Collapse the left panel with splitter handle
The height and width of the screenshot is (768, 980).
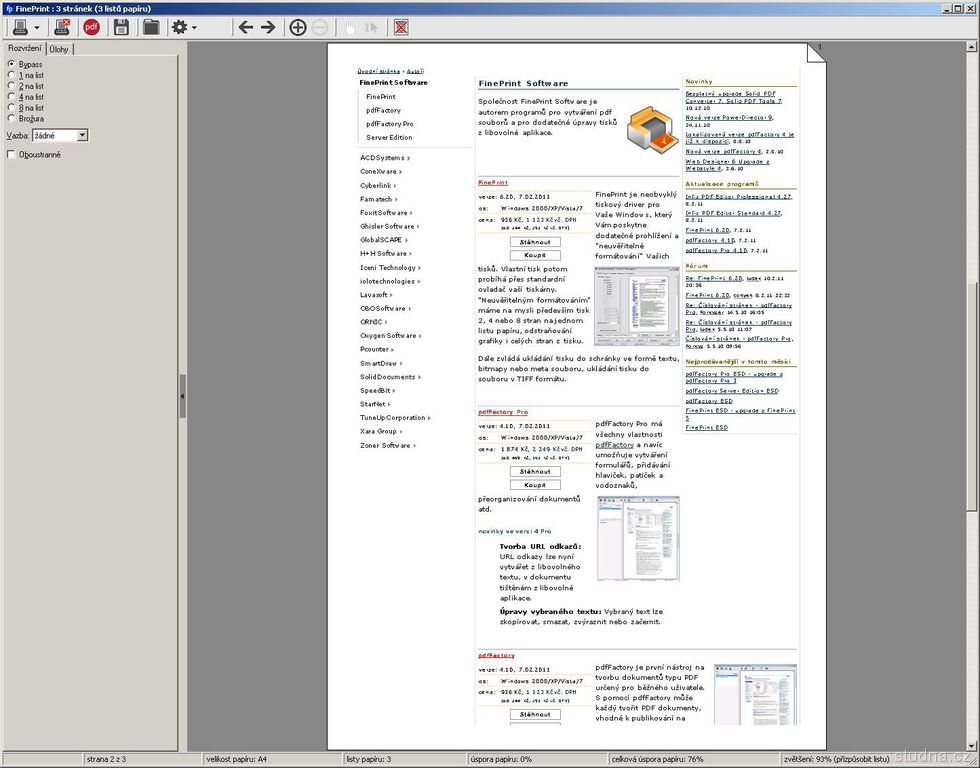tap(182, 396)
